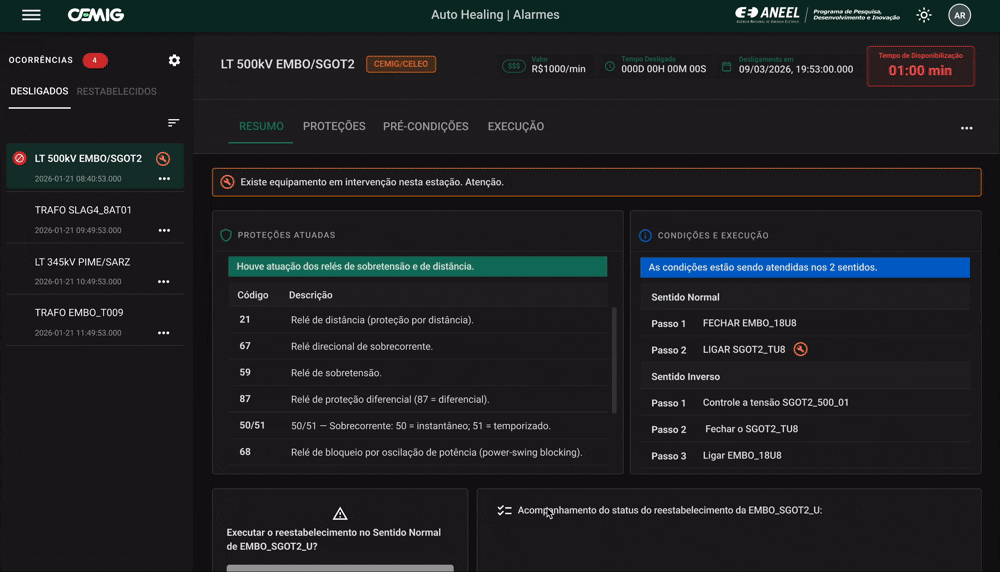Click the CEMIG/CELEO tag
Screen dimensions: 1000x572
pyautogui.click(x=401, y=64)
